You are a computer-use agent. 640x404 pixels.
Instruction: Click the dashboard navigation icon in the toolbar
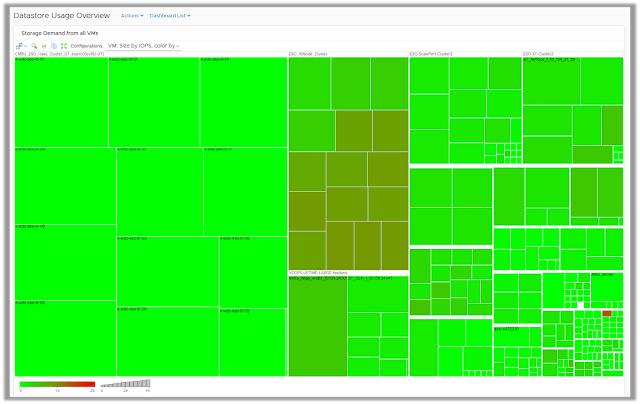(21, 46)
